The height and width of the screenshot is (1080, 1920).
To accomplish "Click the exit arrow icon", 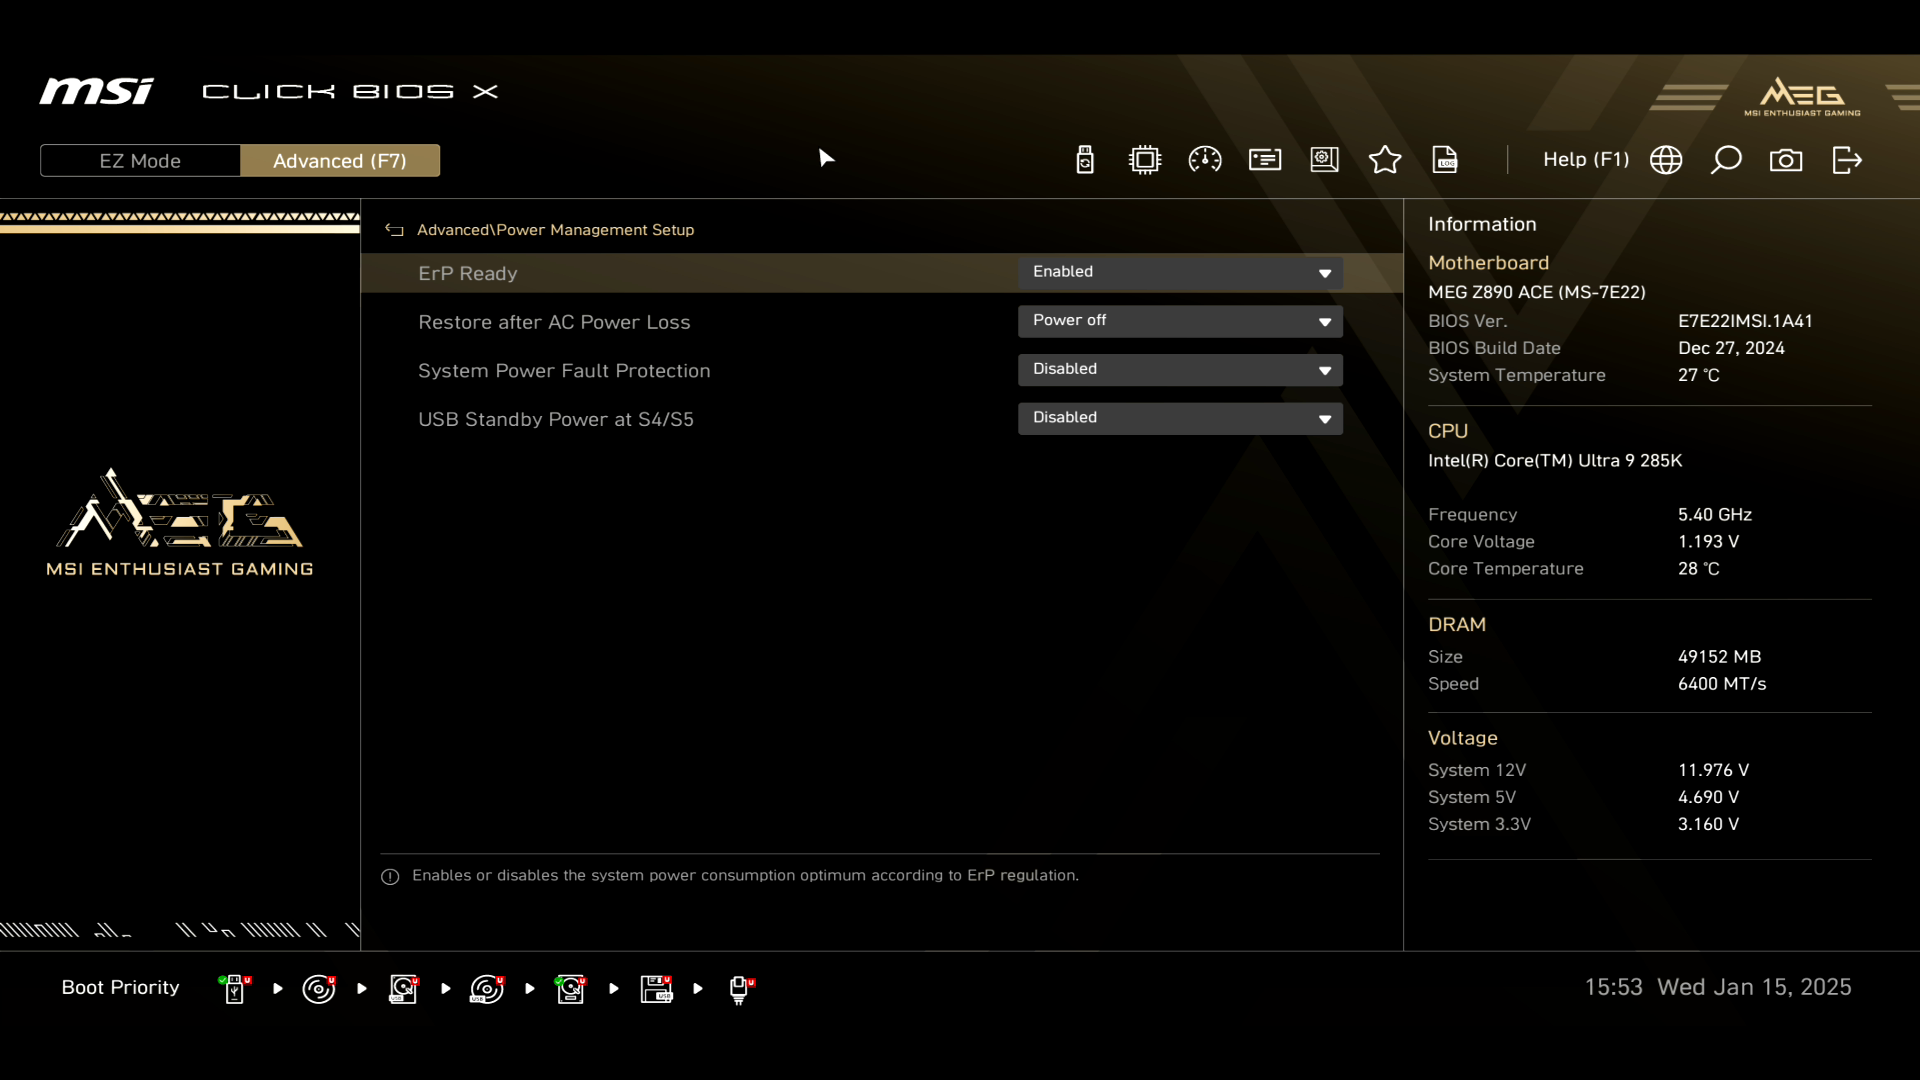I will coord(1847,160).
